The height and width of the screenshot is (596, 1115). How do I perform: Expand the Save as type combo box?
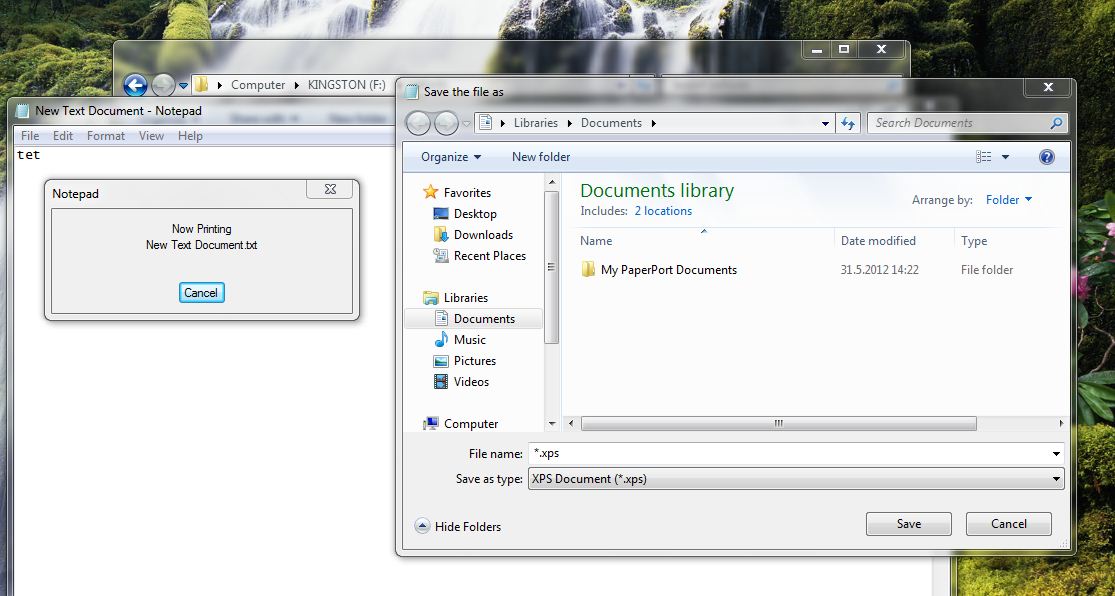click(1057, 479)
